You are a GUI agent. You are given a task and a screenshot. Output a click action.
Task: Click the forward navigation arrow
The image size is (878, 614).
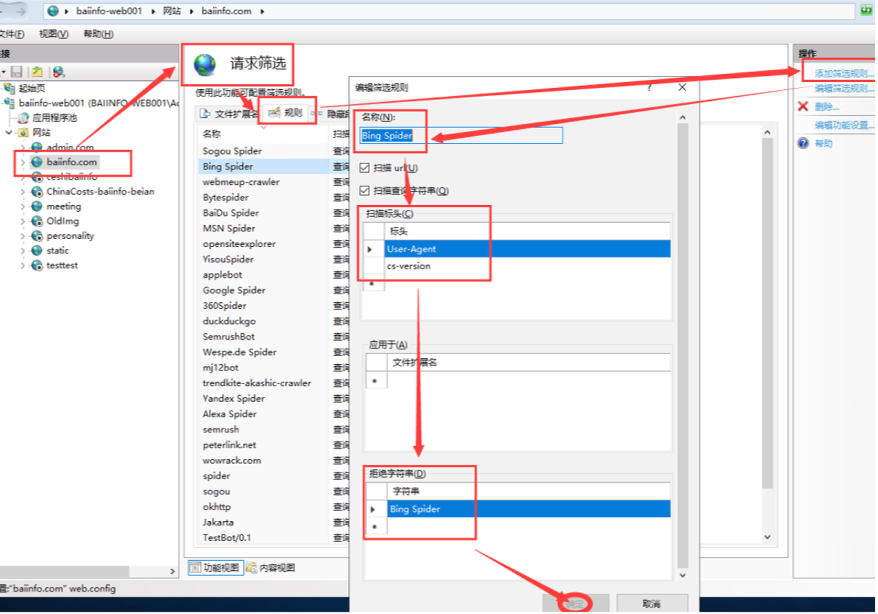(x=21, y=11)
